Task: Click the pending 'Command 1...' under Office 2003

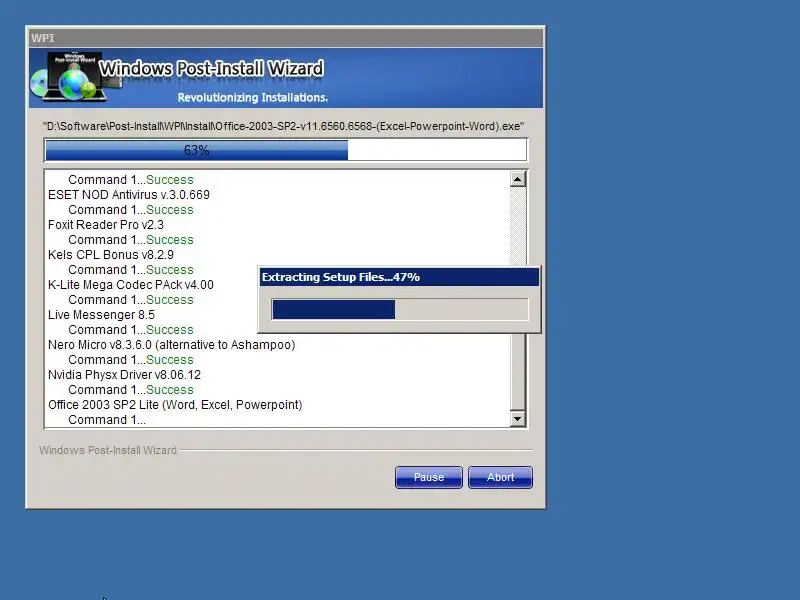Action: click(x=107, y=420)
